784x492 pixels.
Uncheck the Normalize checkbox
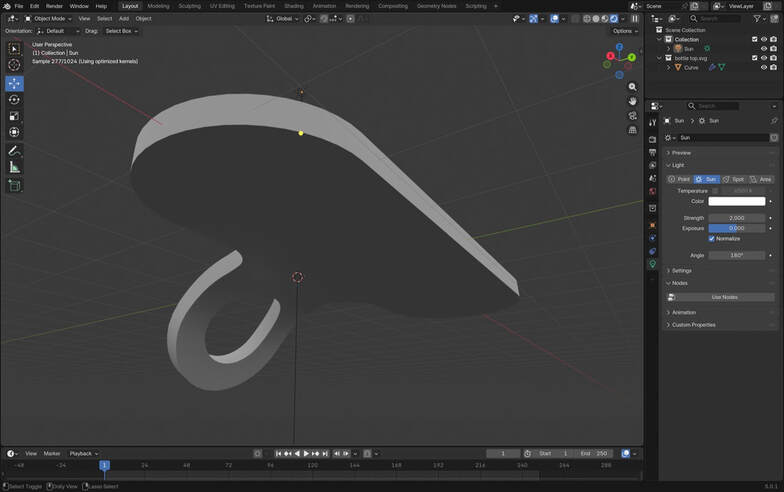tap(712, 239)
